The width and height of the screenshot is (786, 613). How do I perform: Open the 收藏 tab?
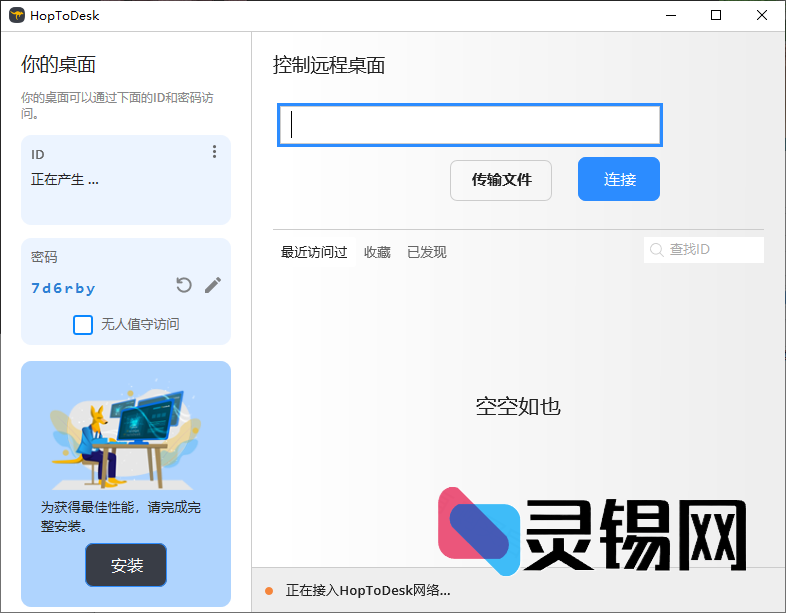[377, 252]
